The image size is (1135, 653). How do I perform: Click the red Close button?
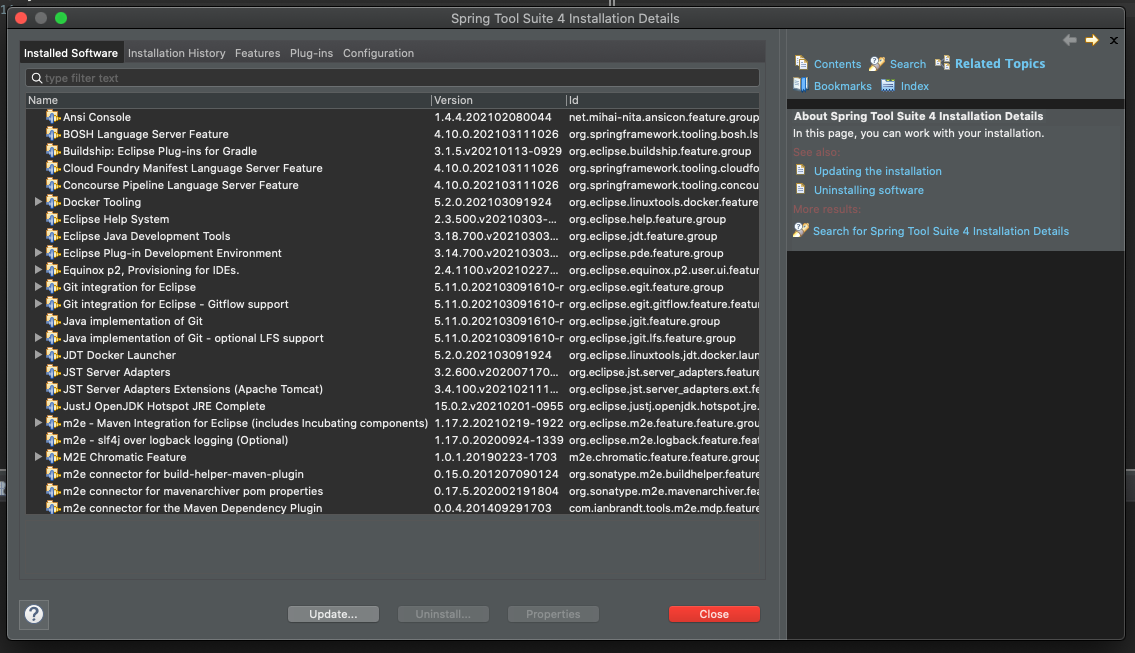(714, 614)
